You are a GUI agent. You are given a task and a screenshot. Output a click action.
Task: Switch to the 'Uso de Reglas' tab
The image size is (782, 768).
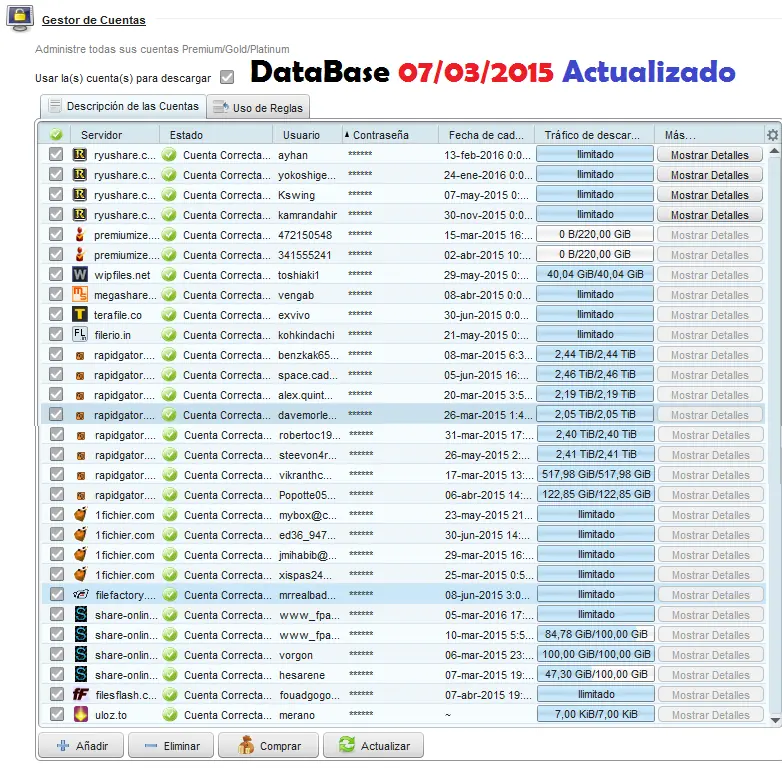coord(258,107)
